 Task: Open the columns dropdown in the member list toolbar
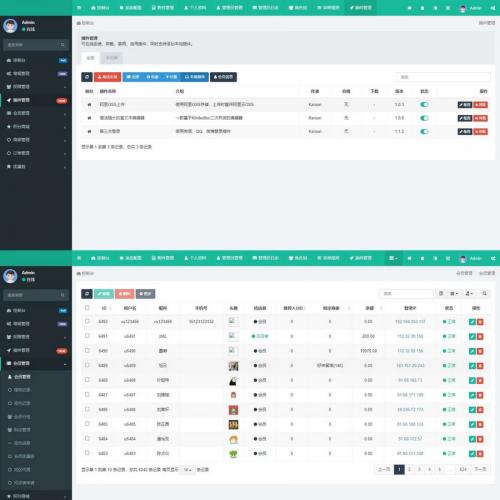pos(454,293)
